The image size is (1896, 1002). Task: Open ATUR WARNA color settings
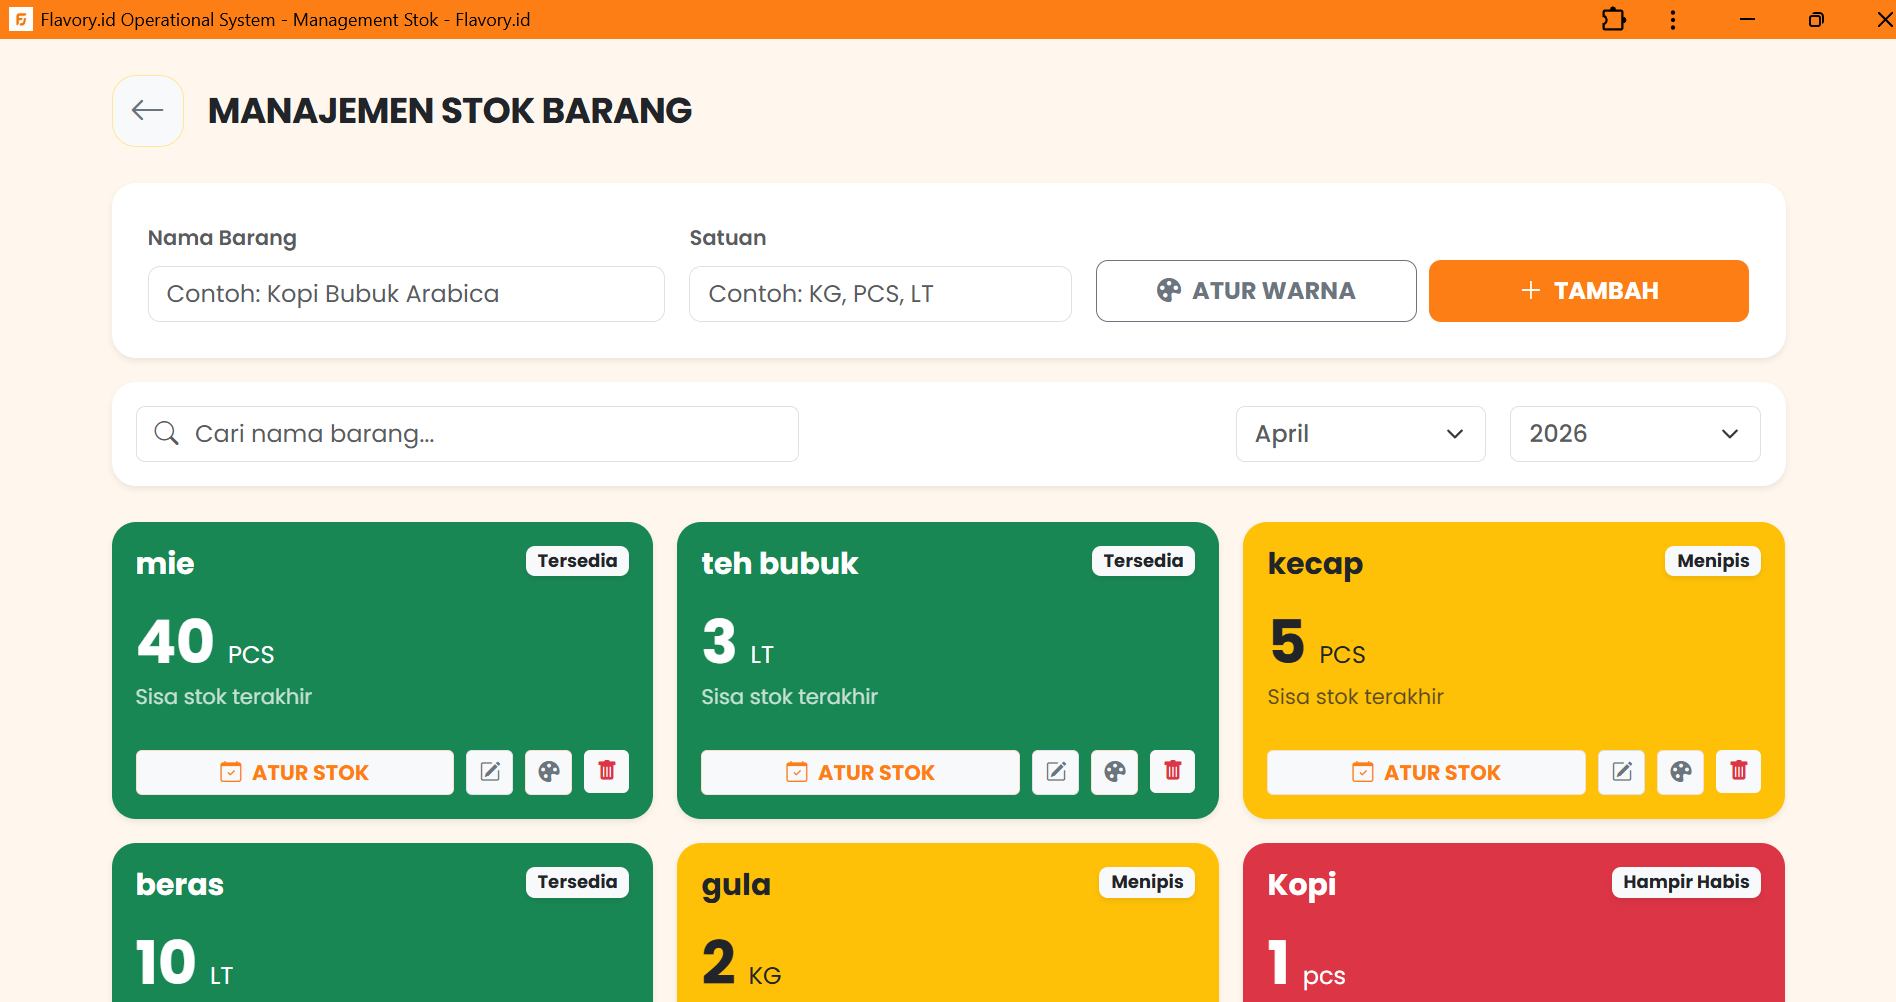(x=1255, y=291)
